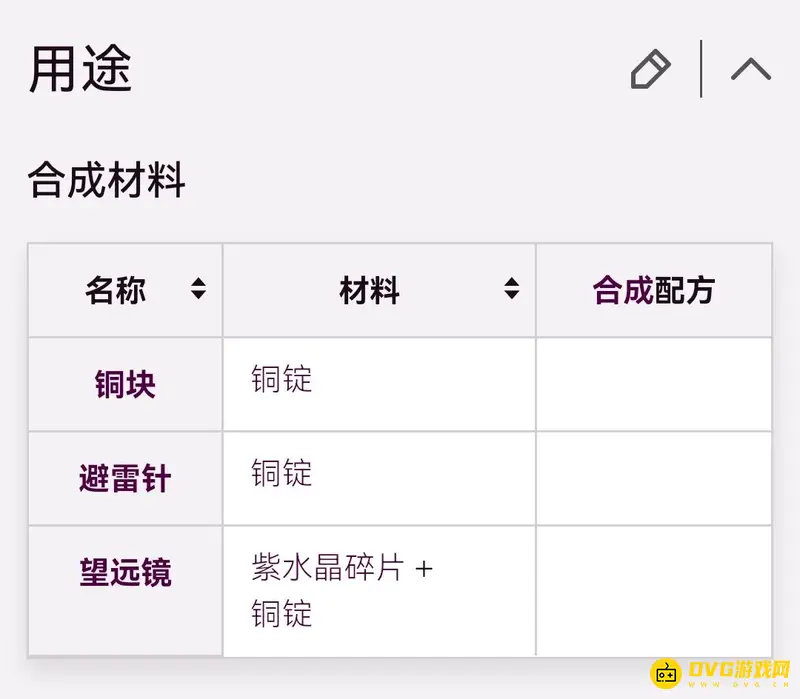Click 紫水晶碎片 in the 望远镜 row
Viewport: 800px width, 699px height.
(x=328, y=568)
